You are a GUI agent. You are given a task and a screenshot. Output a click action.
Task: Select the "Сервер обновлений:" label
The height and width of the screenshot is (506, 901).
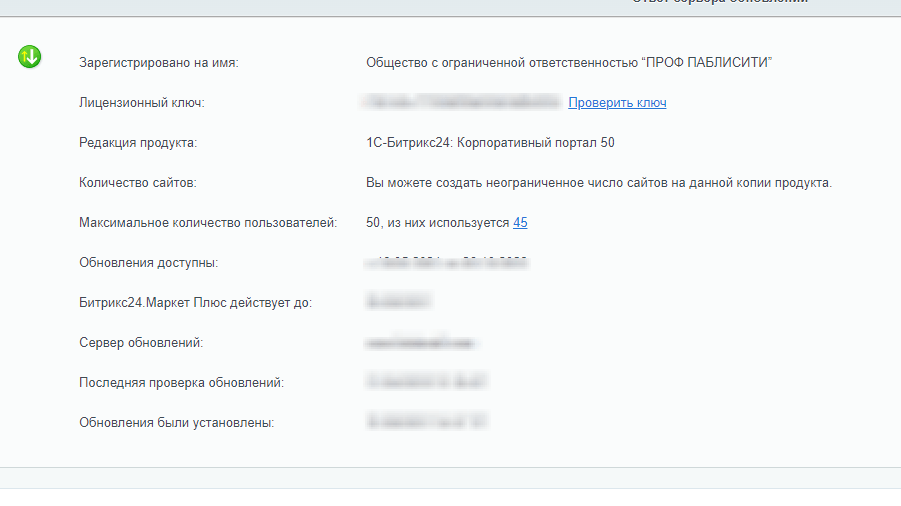(141, 343)
